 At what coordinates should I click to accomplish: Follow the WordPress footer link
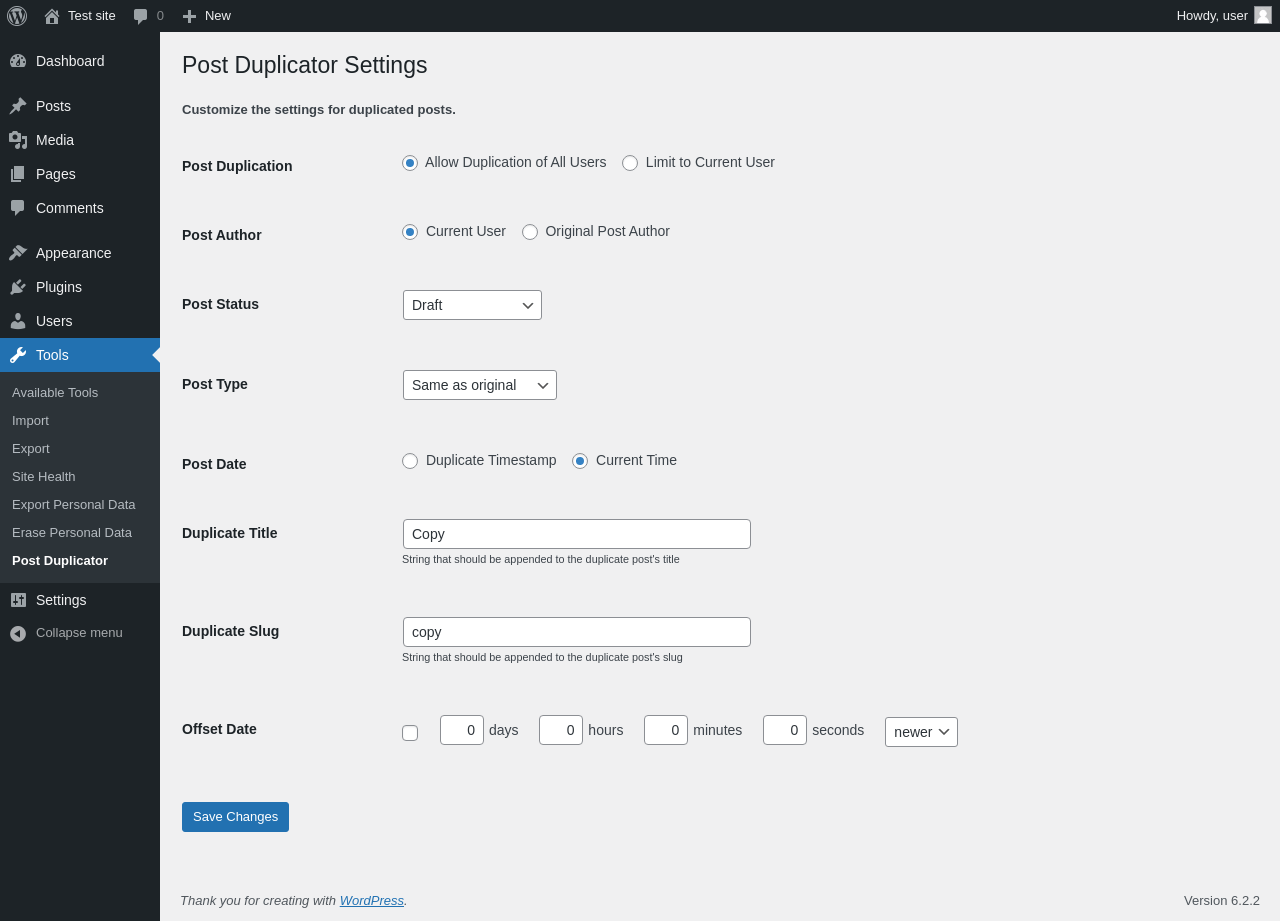[x=371, y=901]
